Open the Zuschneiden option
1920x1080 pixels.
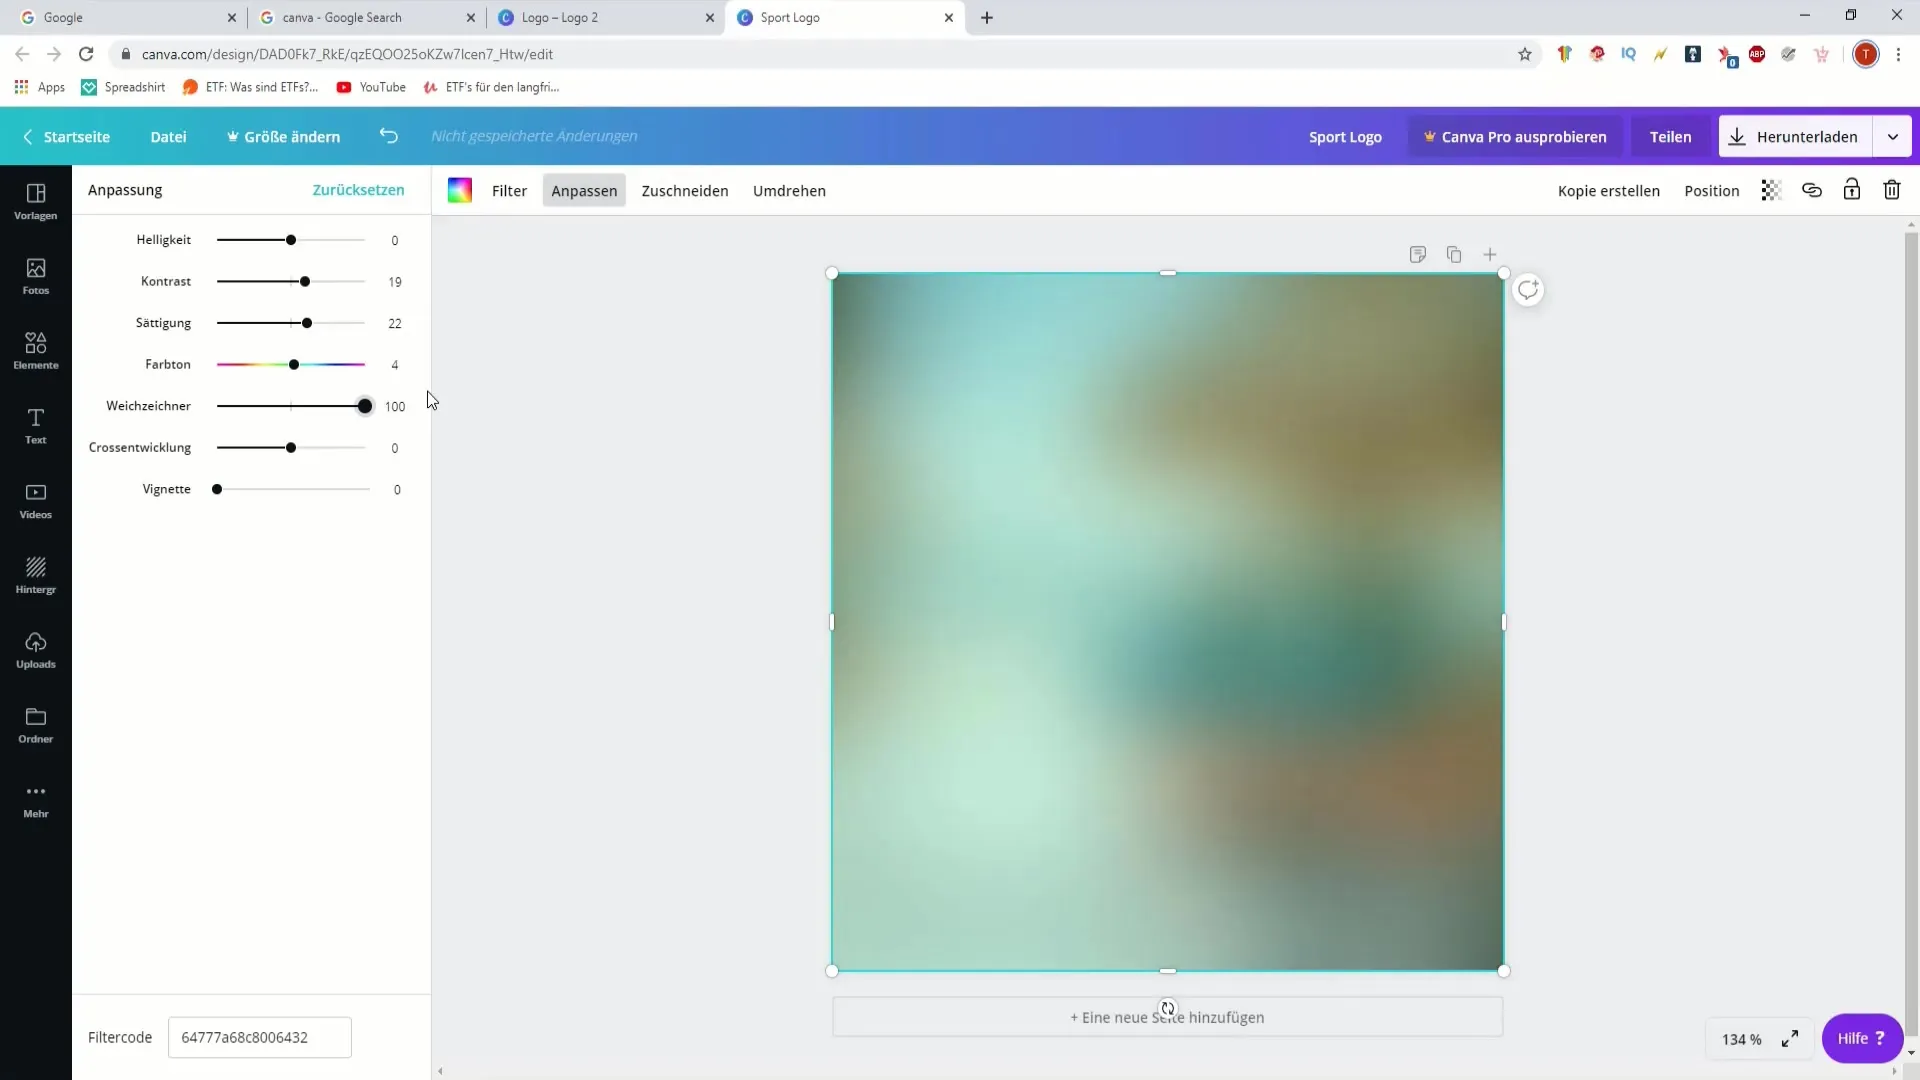click(685, 190)
